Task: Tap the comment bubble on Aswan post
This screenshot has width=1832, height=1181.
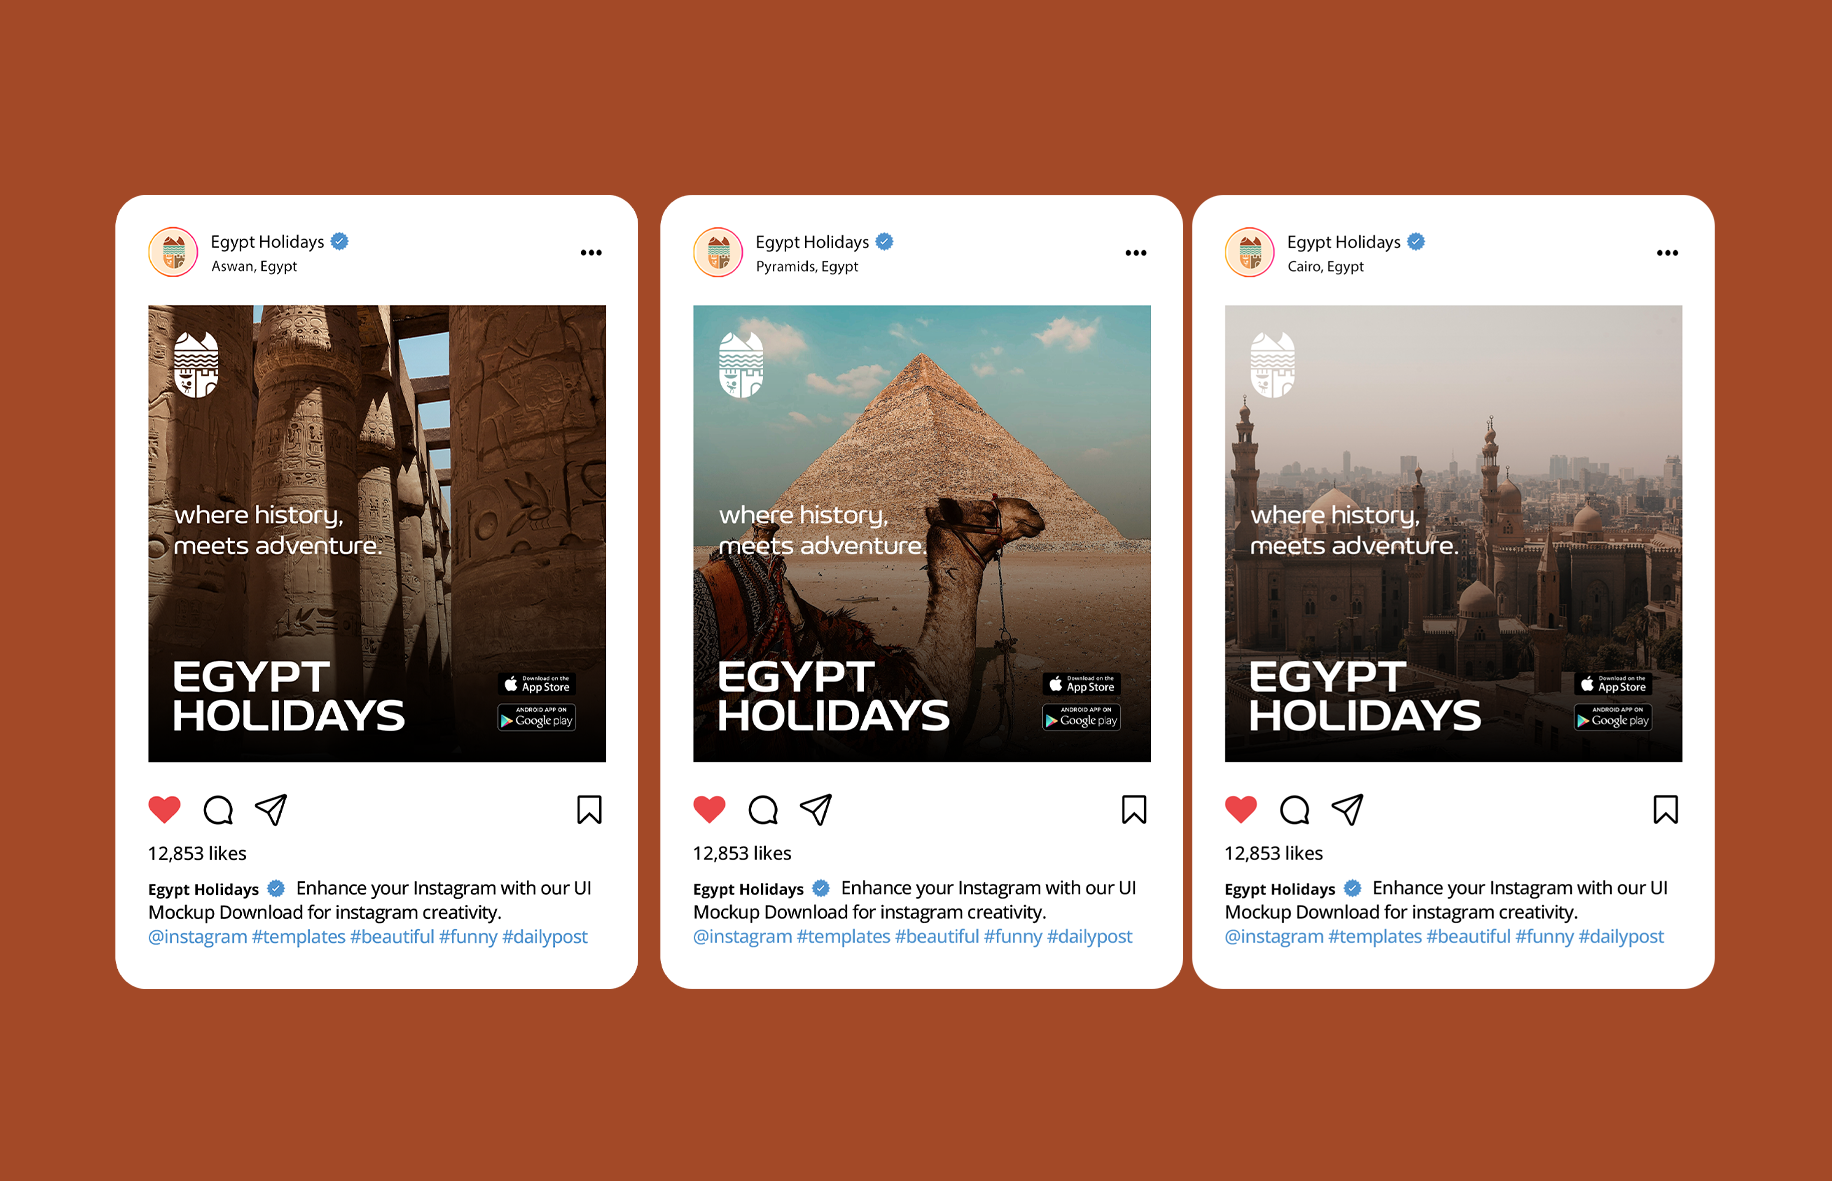Action: point(218,809)
